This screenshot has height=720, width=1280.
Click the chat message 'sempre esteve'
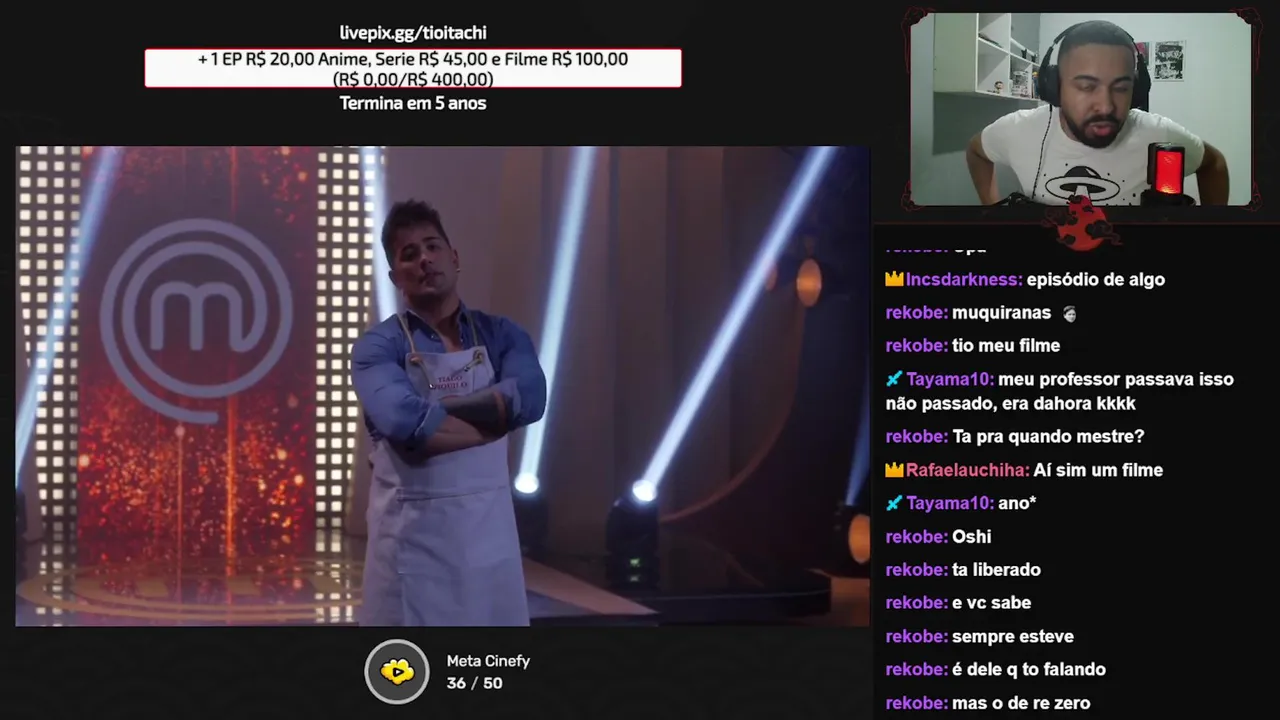[x=1013, y=637]
